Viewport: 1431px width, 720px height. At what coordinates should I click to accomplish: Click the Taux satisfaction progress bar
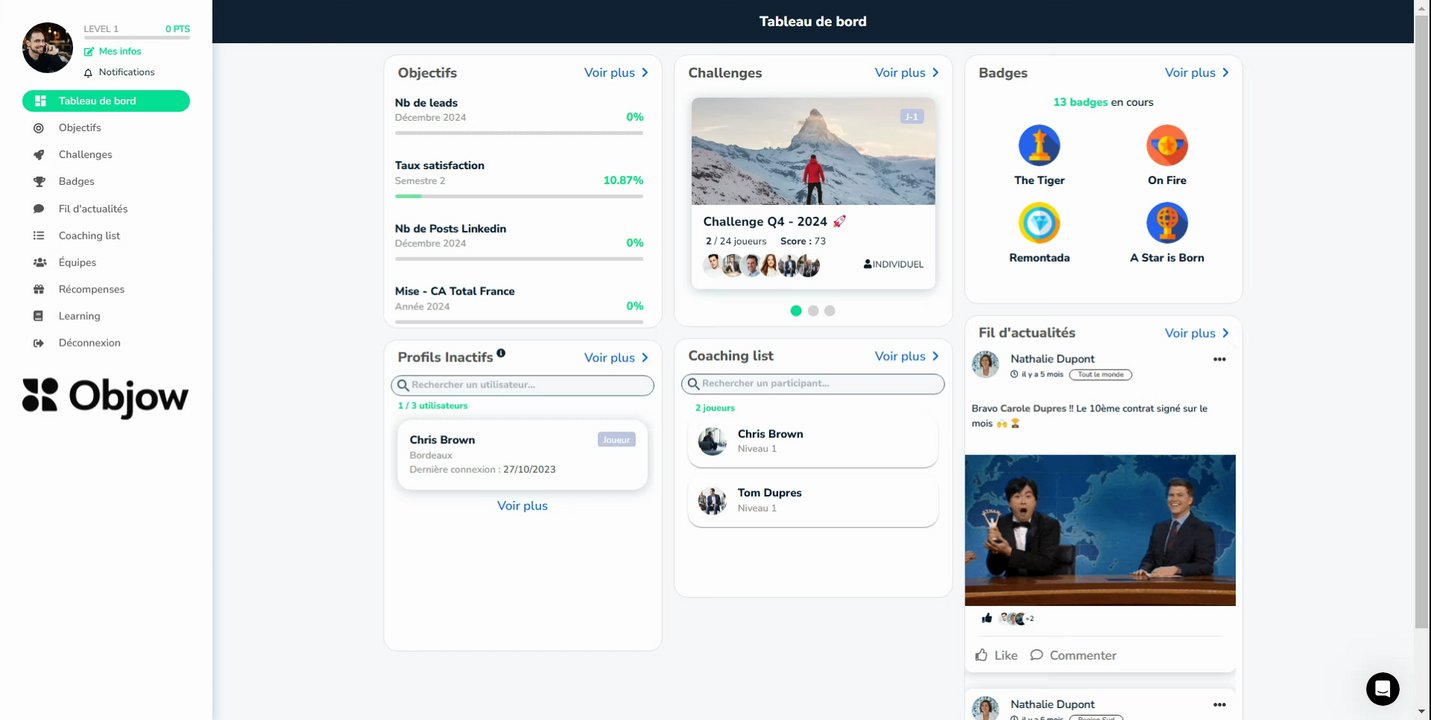click(519, 196)
